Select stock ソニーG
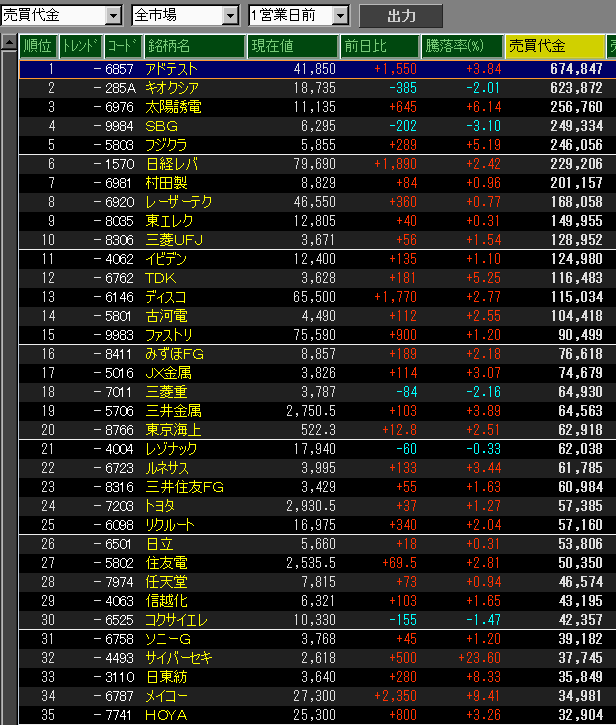This screenshot has height=725, width=616. 168,639
